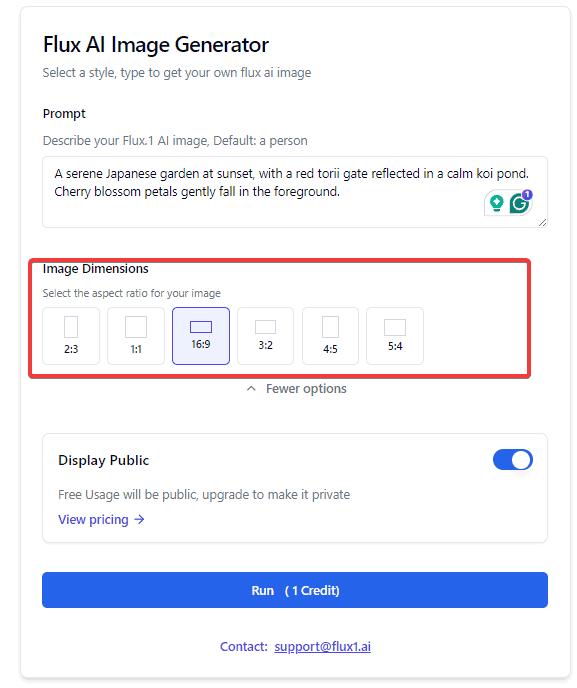
Task: Click the 3:2 landscape rectangle icon
Action: click(x=265, y=327)
